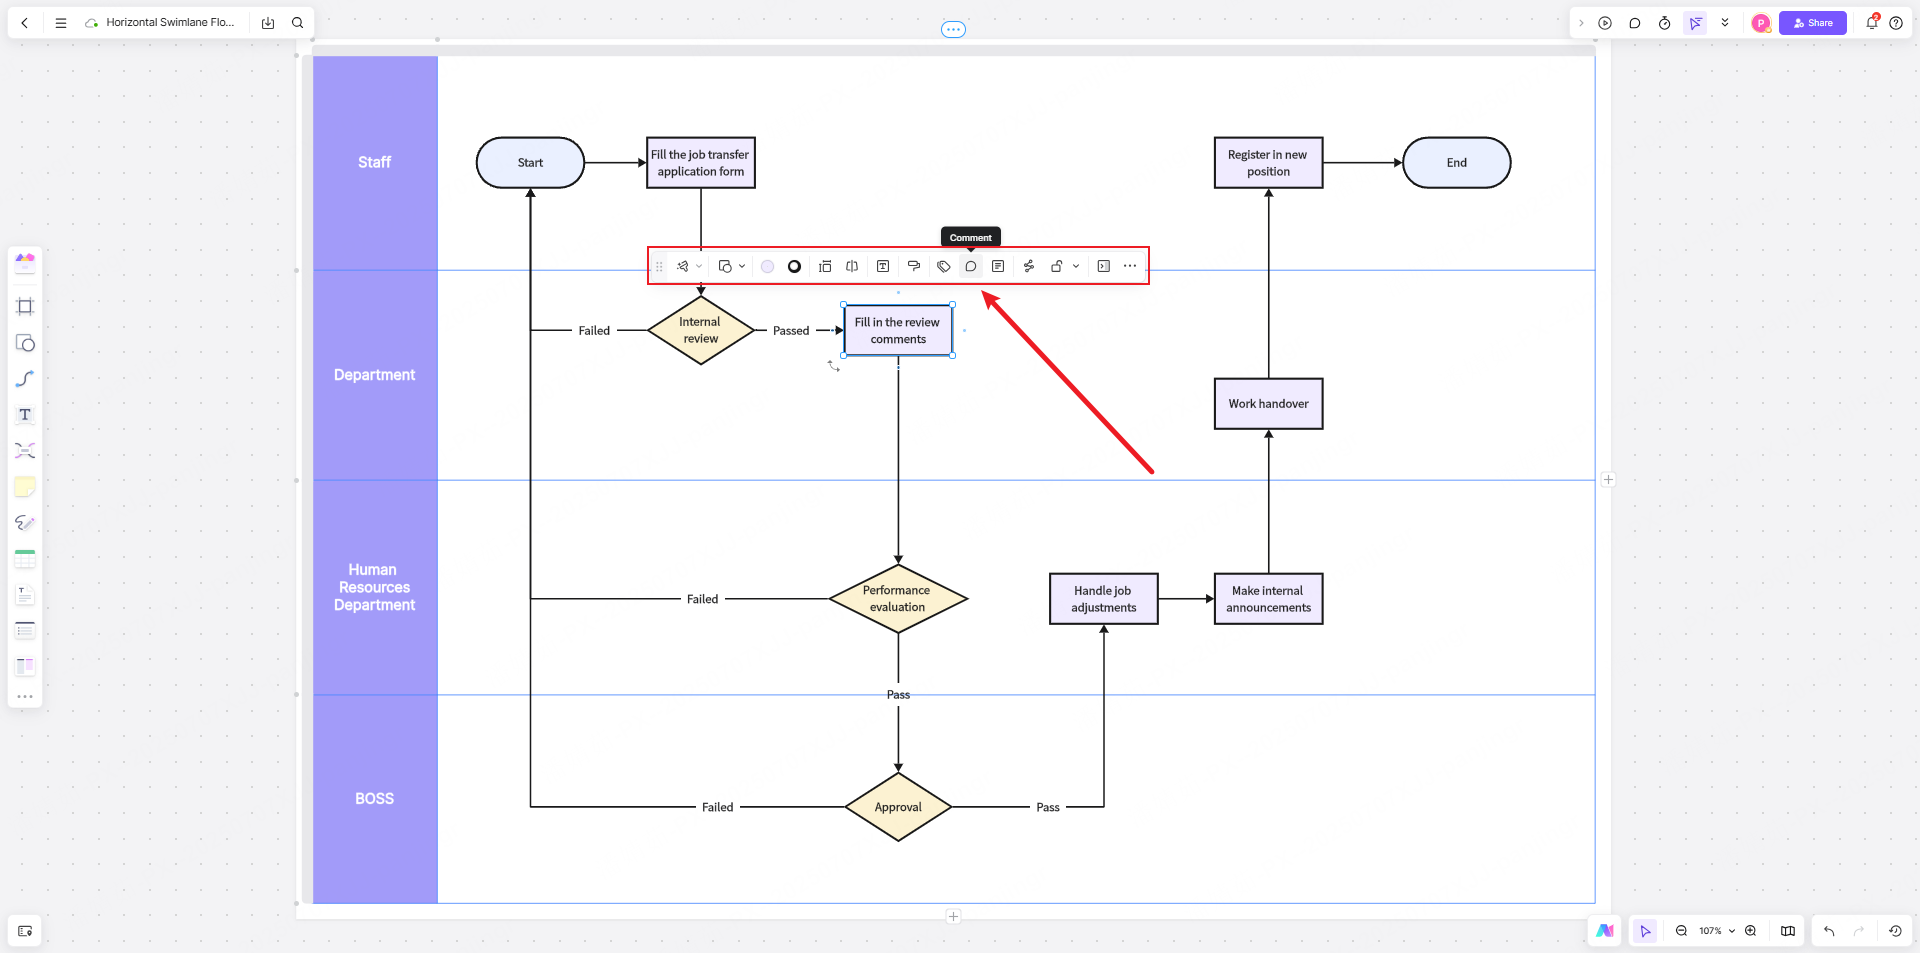Select the Pen drawing tool

coord(25,523)
